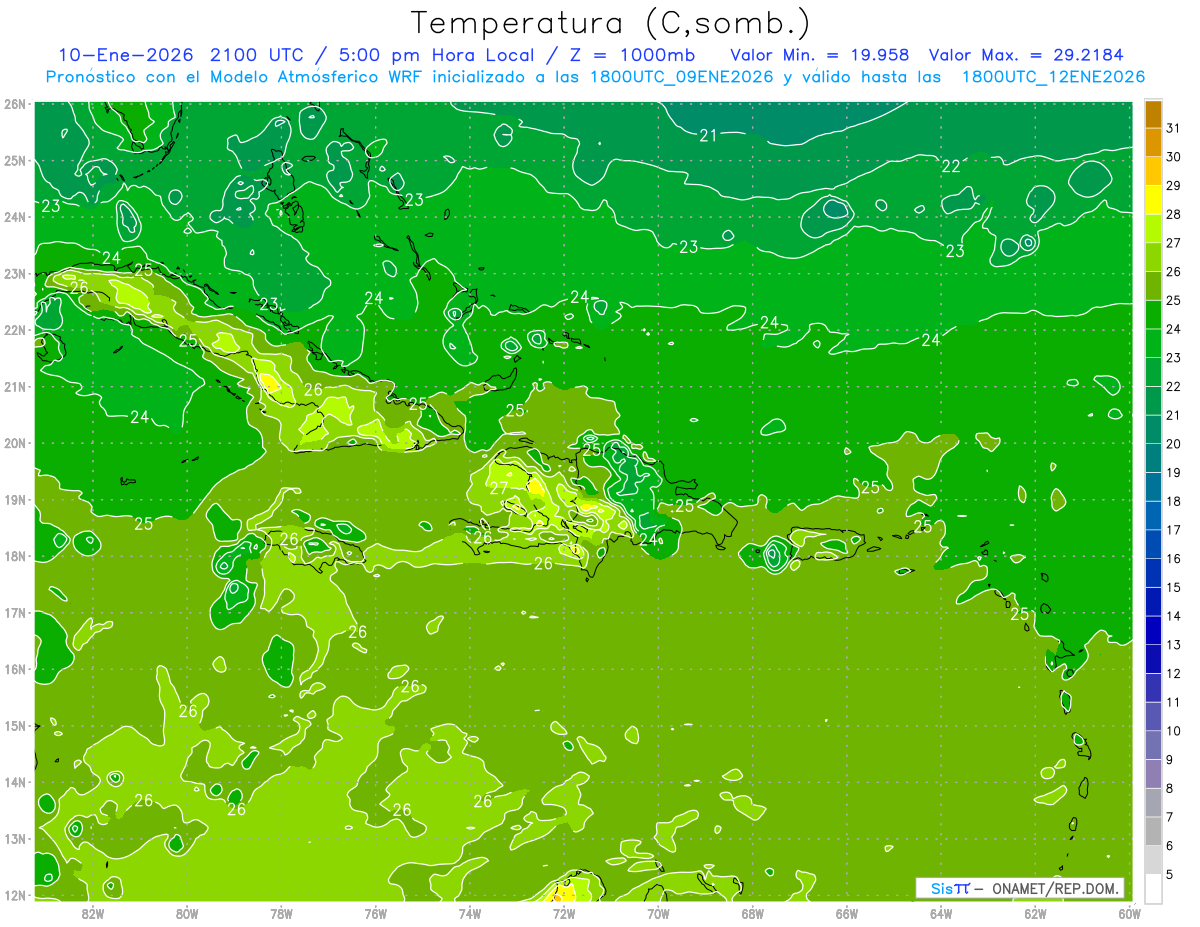1200x927 pixels.
Task: Click the 26N latitude axis label
Action: (17, 104)
